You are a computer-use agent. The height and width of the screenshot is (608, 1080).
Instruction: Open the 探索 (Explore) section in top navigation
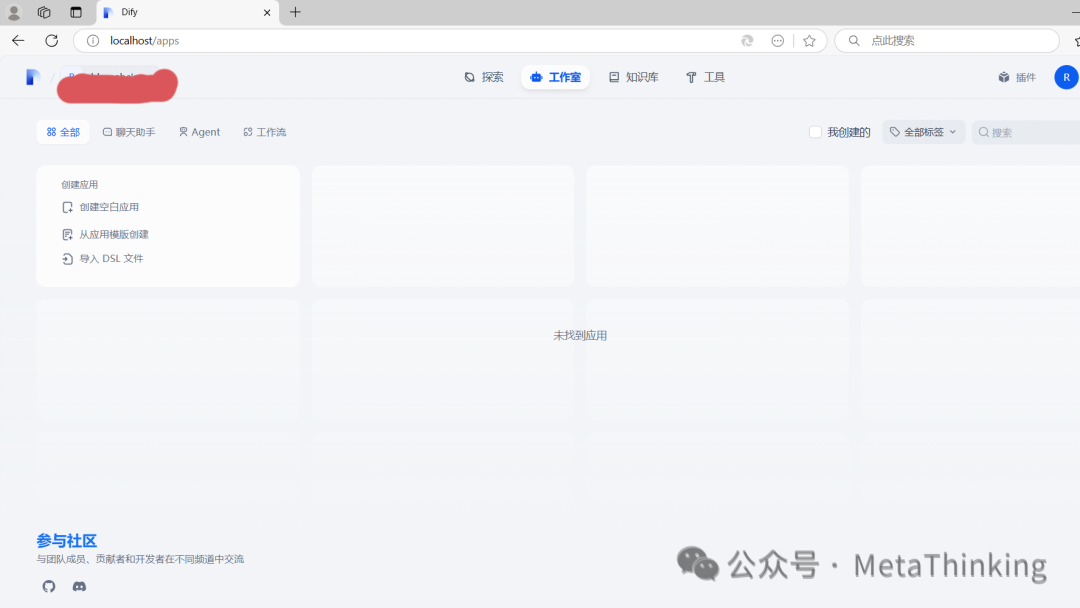[x=483, y=76]
